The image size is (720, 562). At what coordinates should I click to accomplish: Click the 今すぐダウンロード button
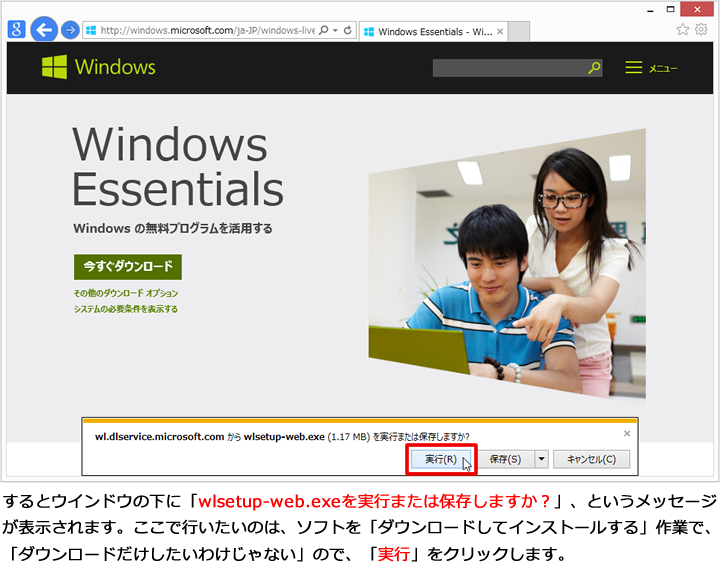tap(128, 267)
